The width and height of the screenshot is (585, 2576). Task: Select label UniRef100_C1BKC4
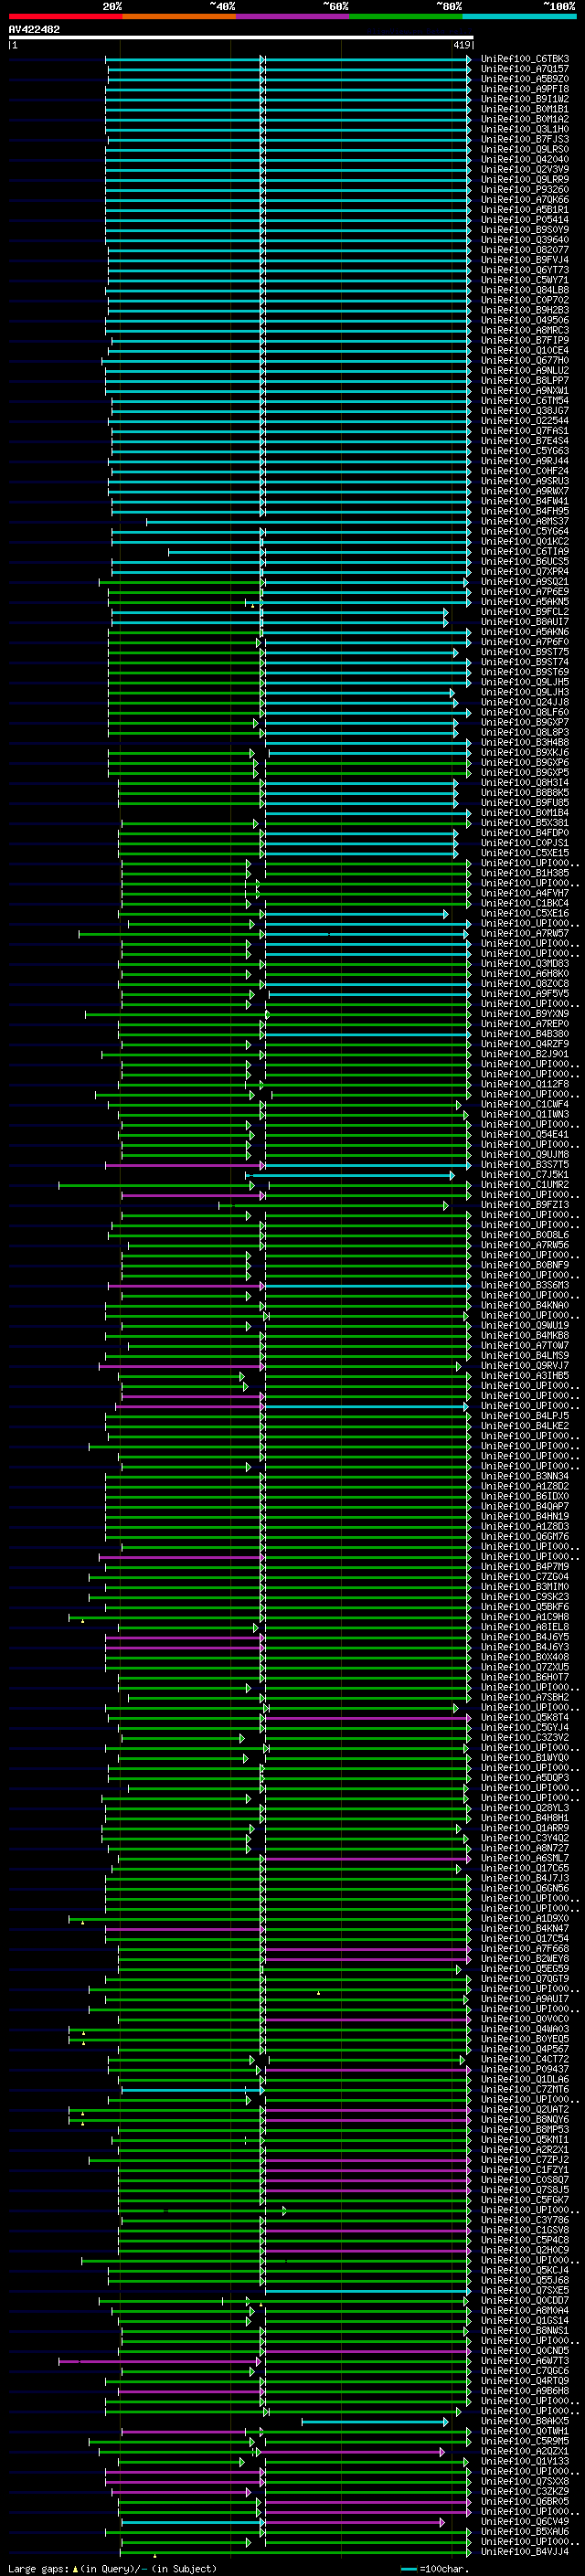525,904
